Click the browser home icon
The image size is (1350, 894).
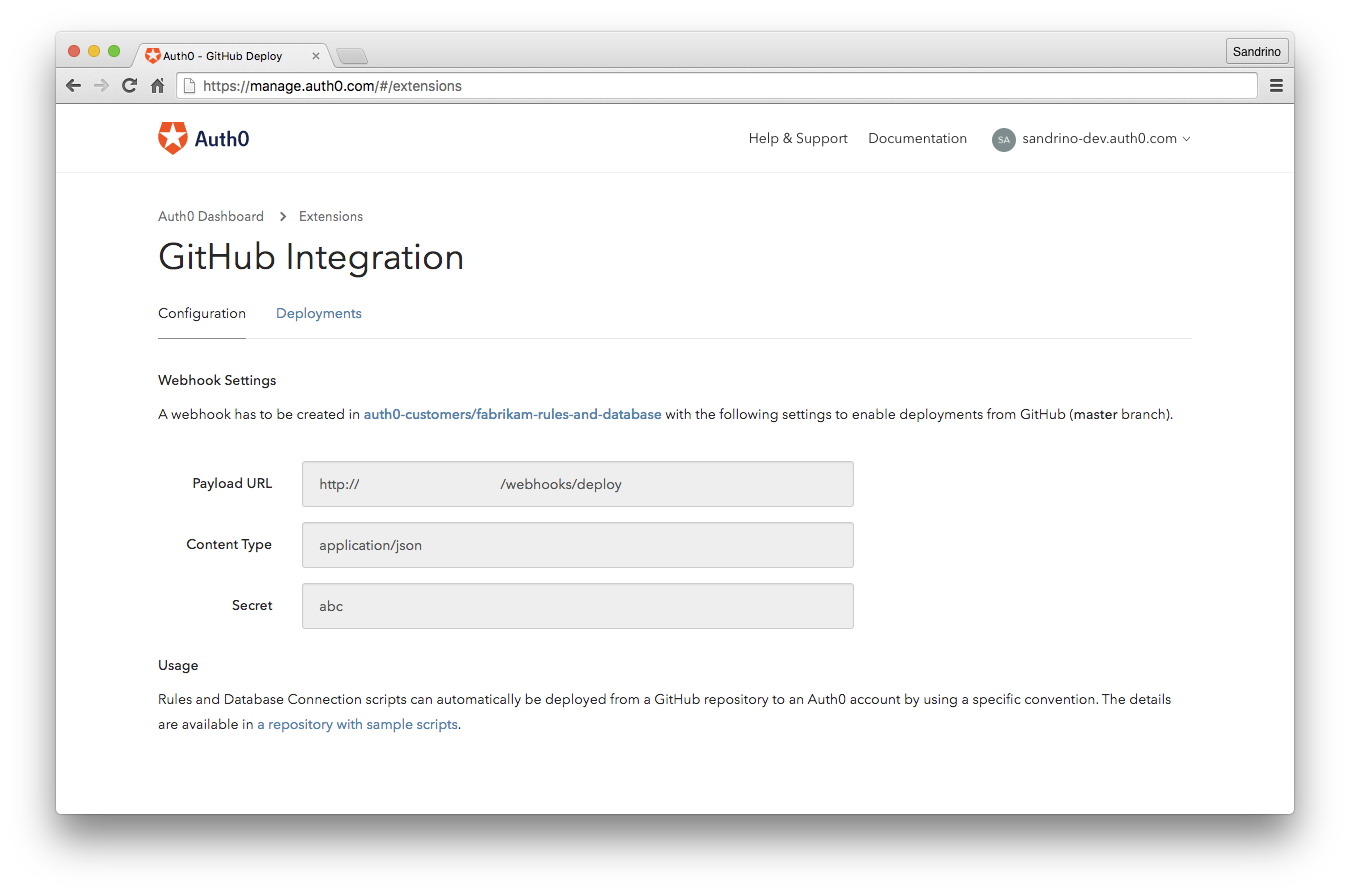157,85
